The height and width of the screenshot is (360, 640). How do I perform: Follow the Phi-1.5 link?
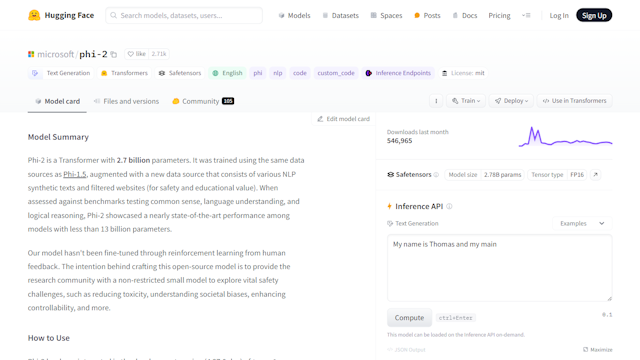click(x=75, y=174)
